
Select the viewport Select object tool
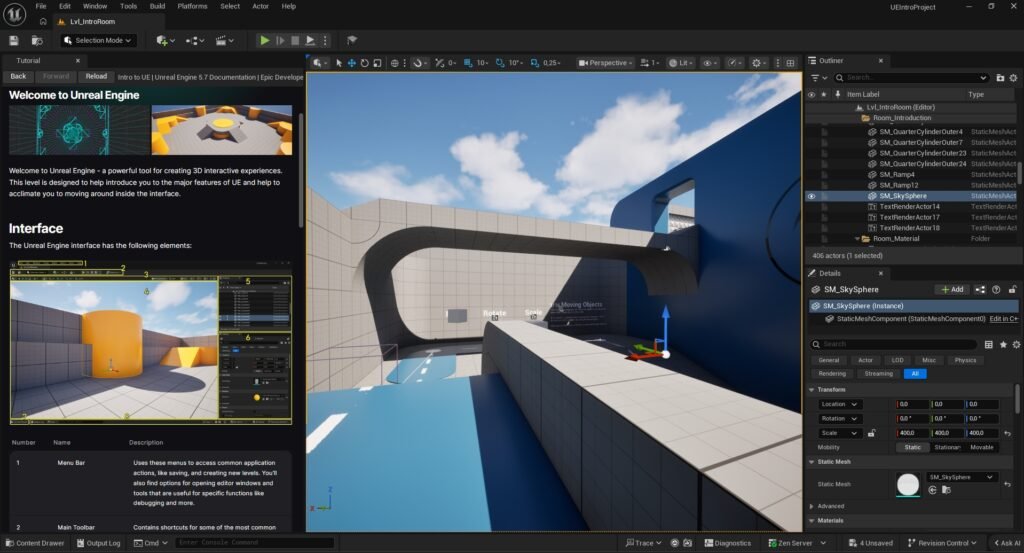(338, 63)
